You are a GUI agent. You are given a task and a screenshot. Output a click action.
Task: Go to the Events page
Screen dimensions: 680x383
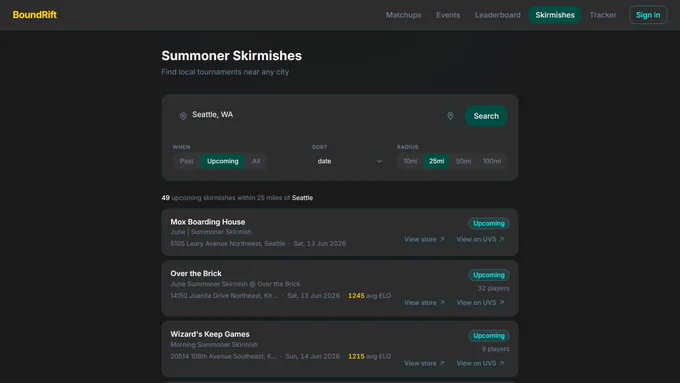[448, 15]
